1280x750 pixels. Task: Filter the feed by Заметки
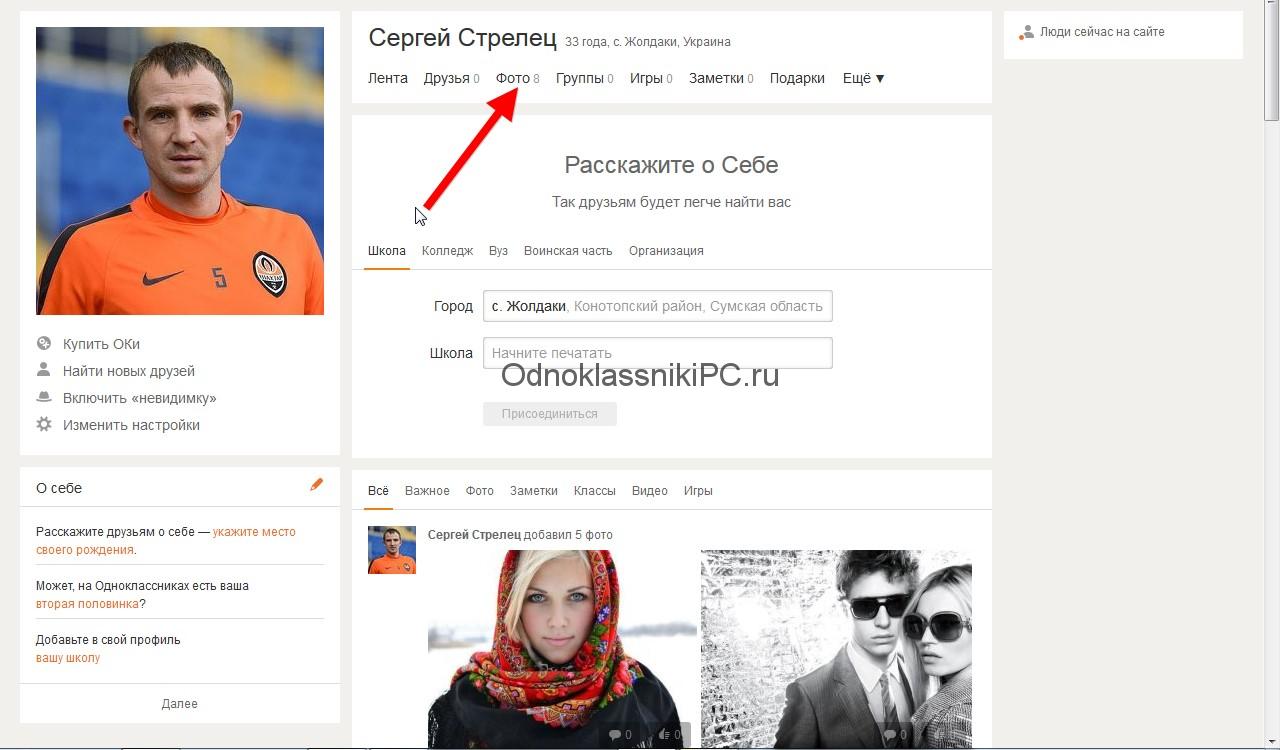pos(534,491)
